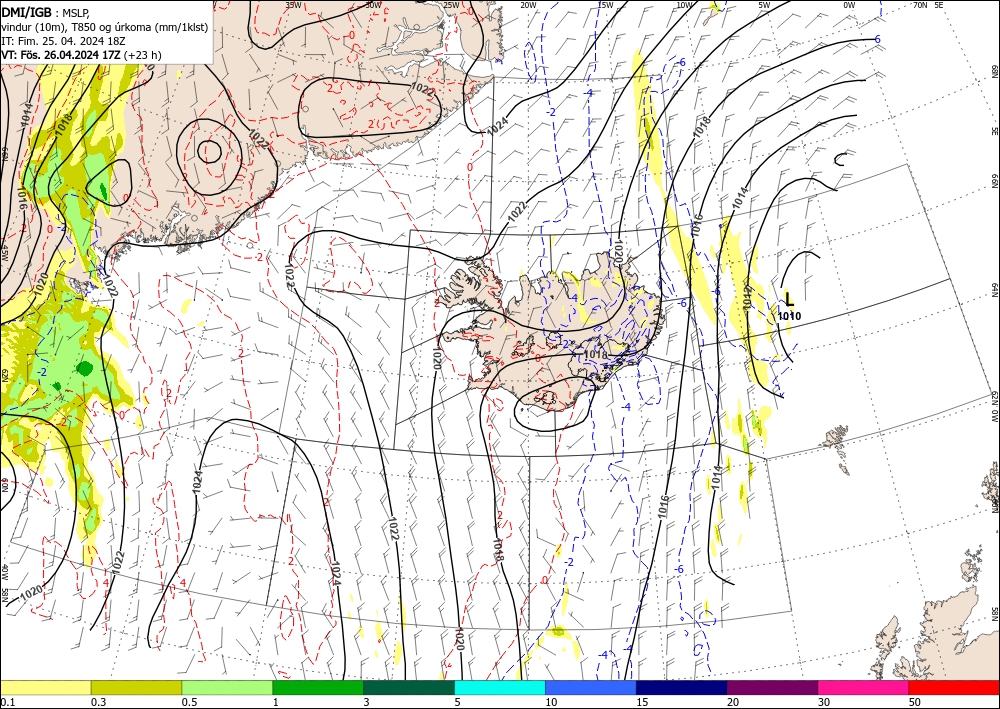1000x709 pixels.
Task: Click the '1012' isobar label near the low
Action: [747, 298]
